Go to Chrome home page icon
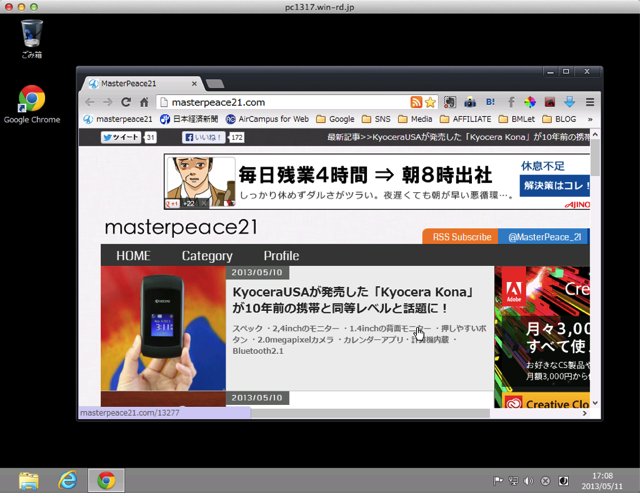Viewport: 640px width, 493px height. pos(144,102)
